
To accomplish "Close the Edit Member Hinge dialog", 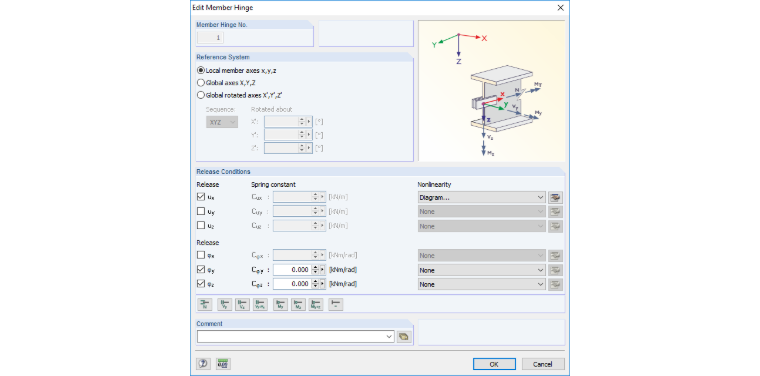I will (560, 8).
